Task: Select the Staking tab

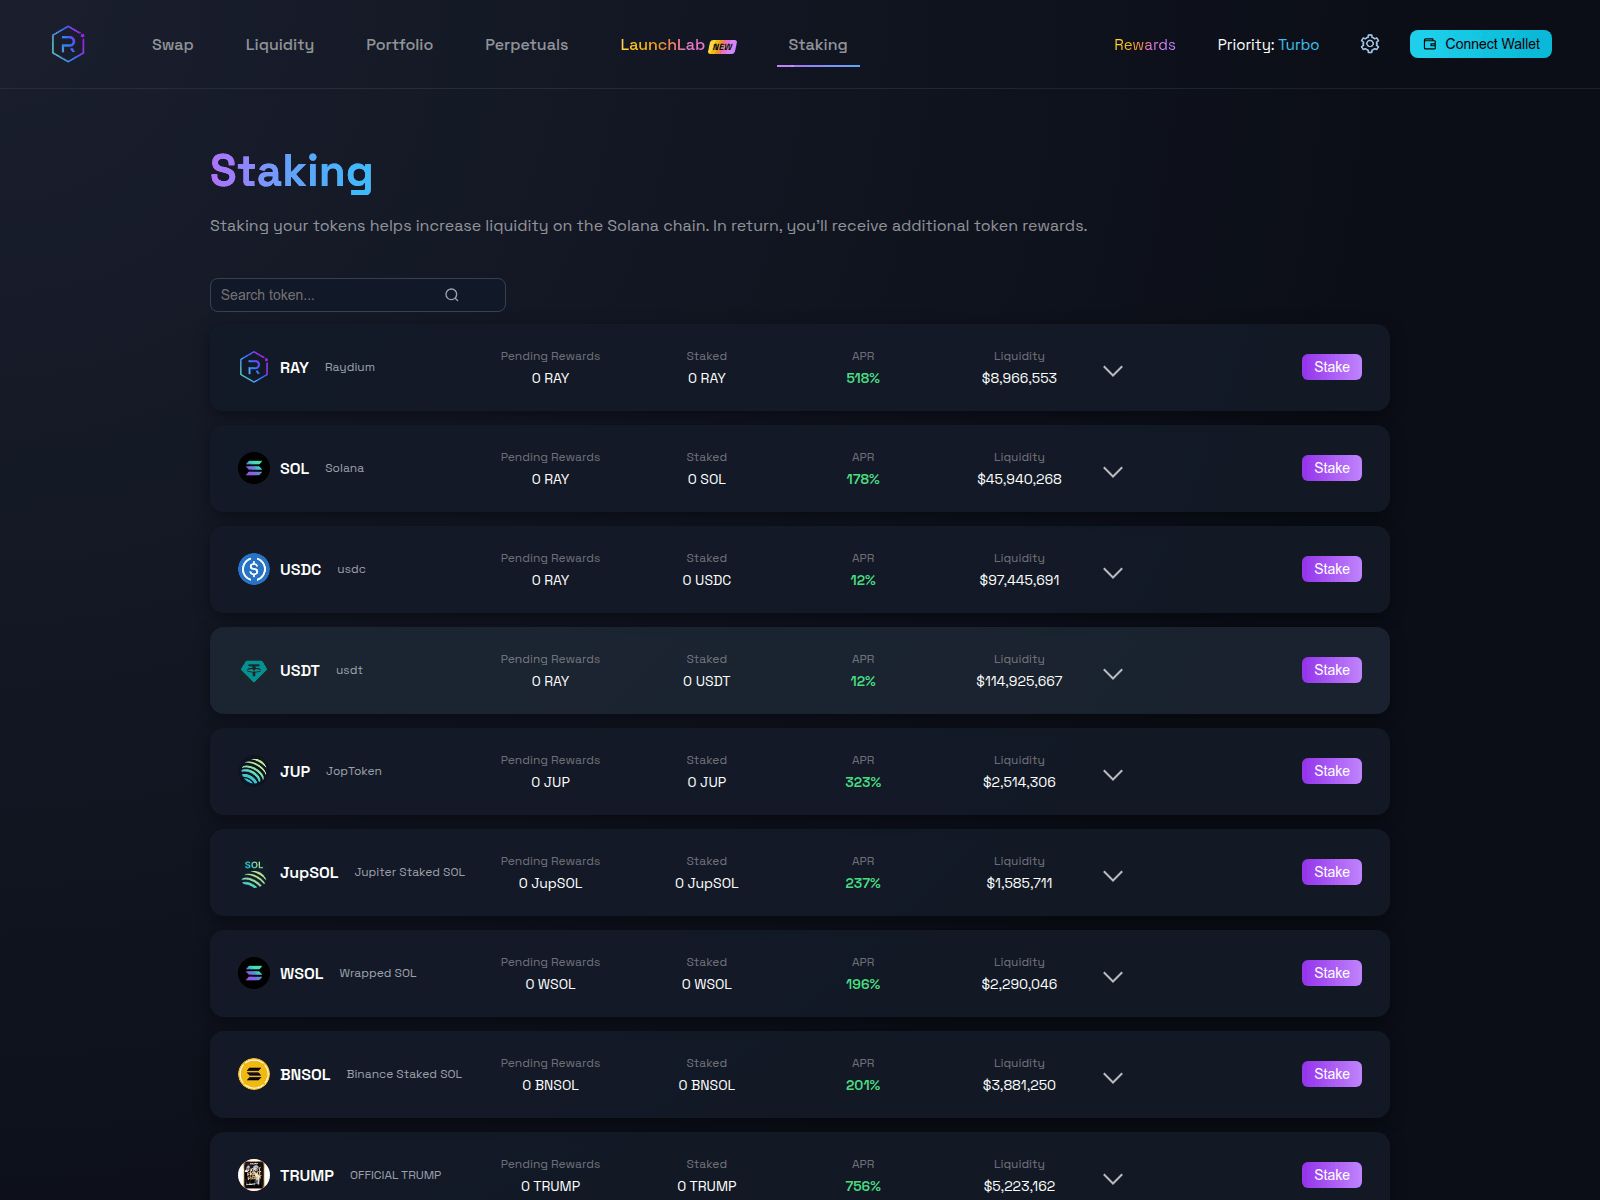Action: (818, 45)
